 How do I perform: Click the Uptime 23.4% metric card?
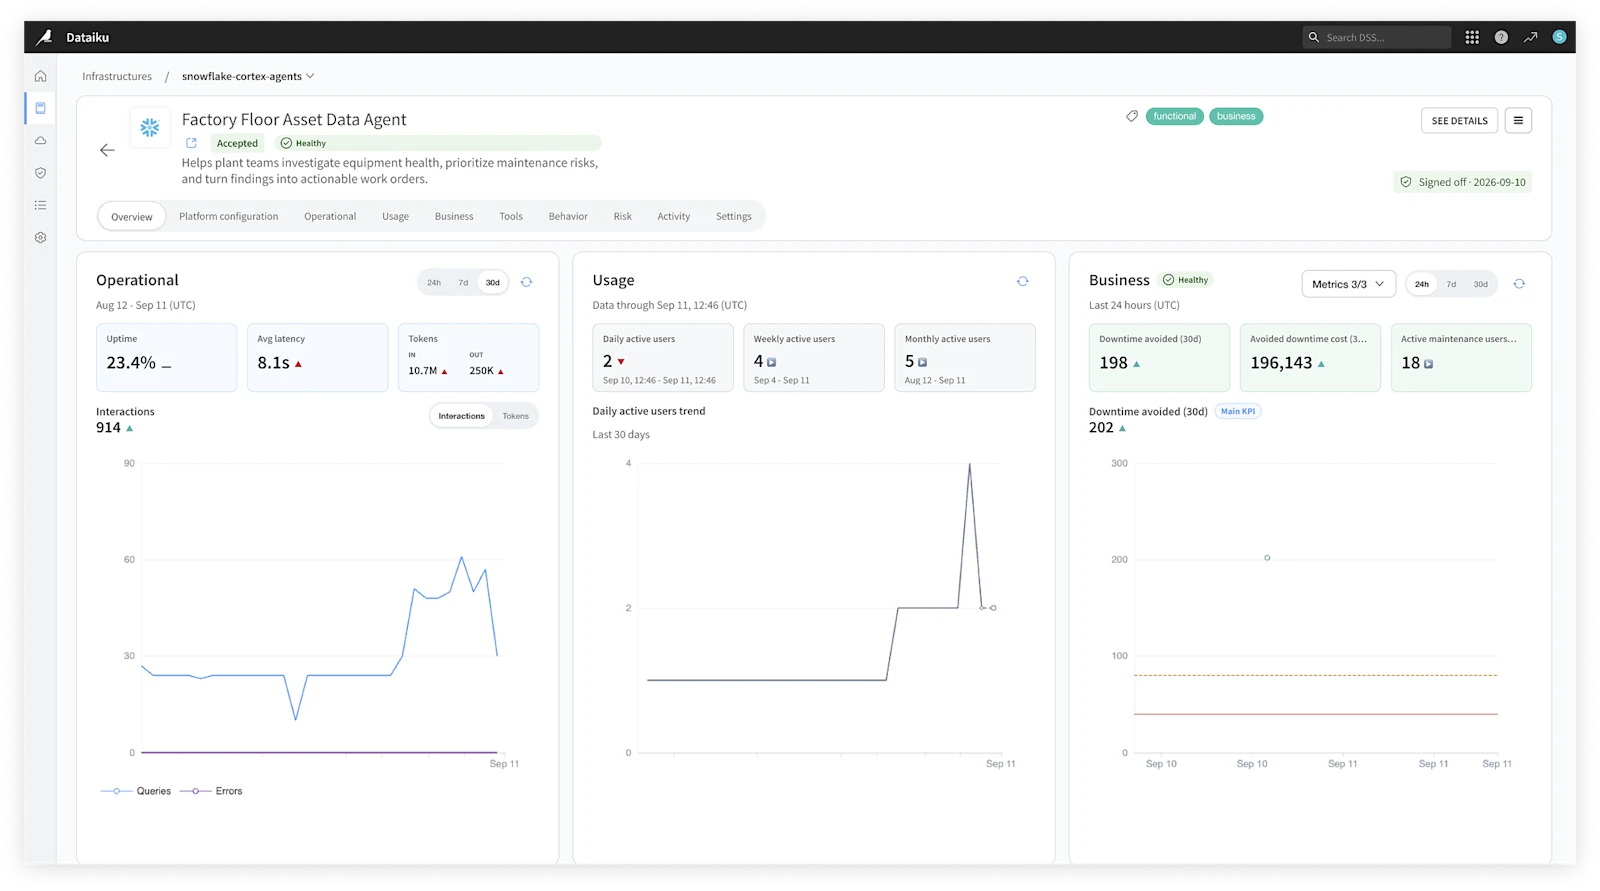click(x=167, y=357)
